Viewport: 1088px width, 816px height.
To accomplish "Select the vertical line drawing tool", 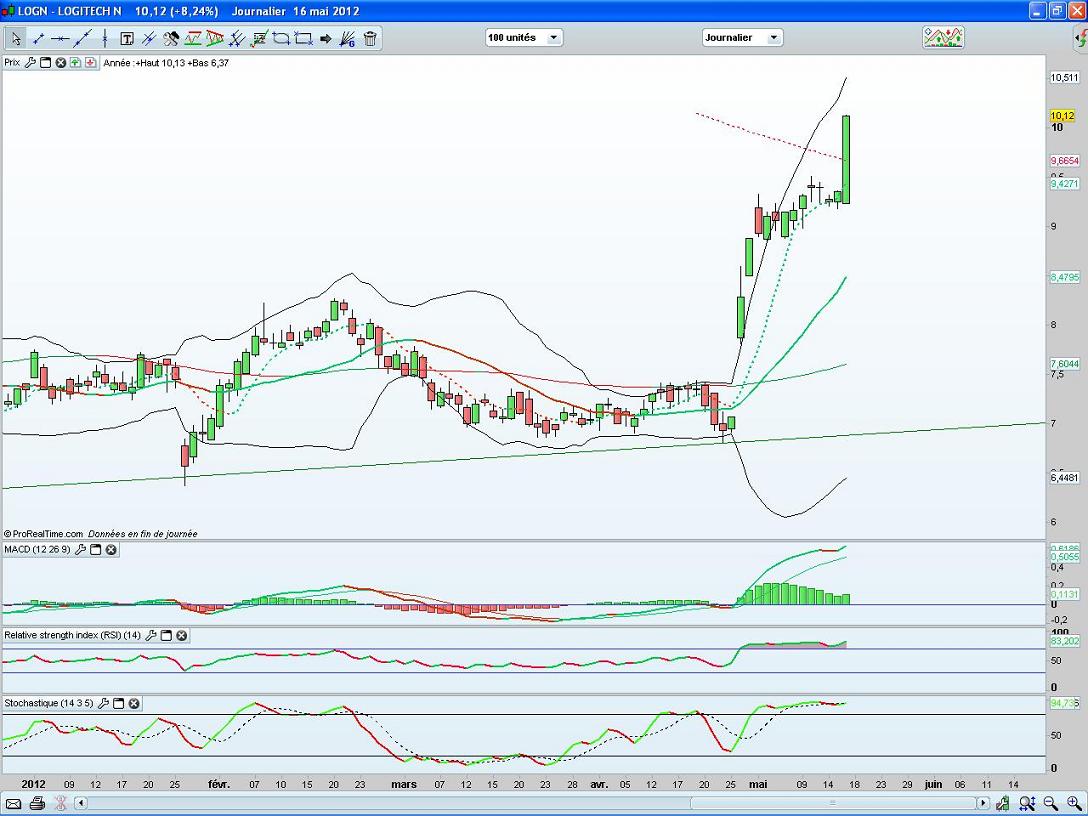I will [x=105, y=39].
